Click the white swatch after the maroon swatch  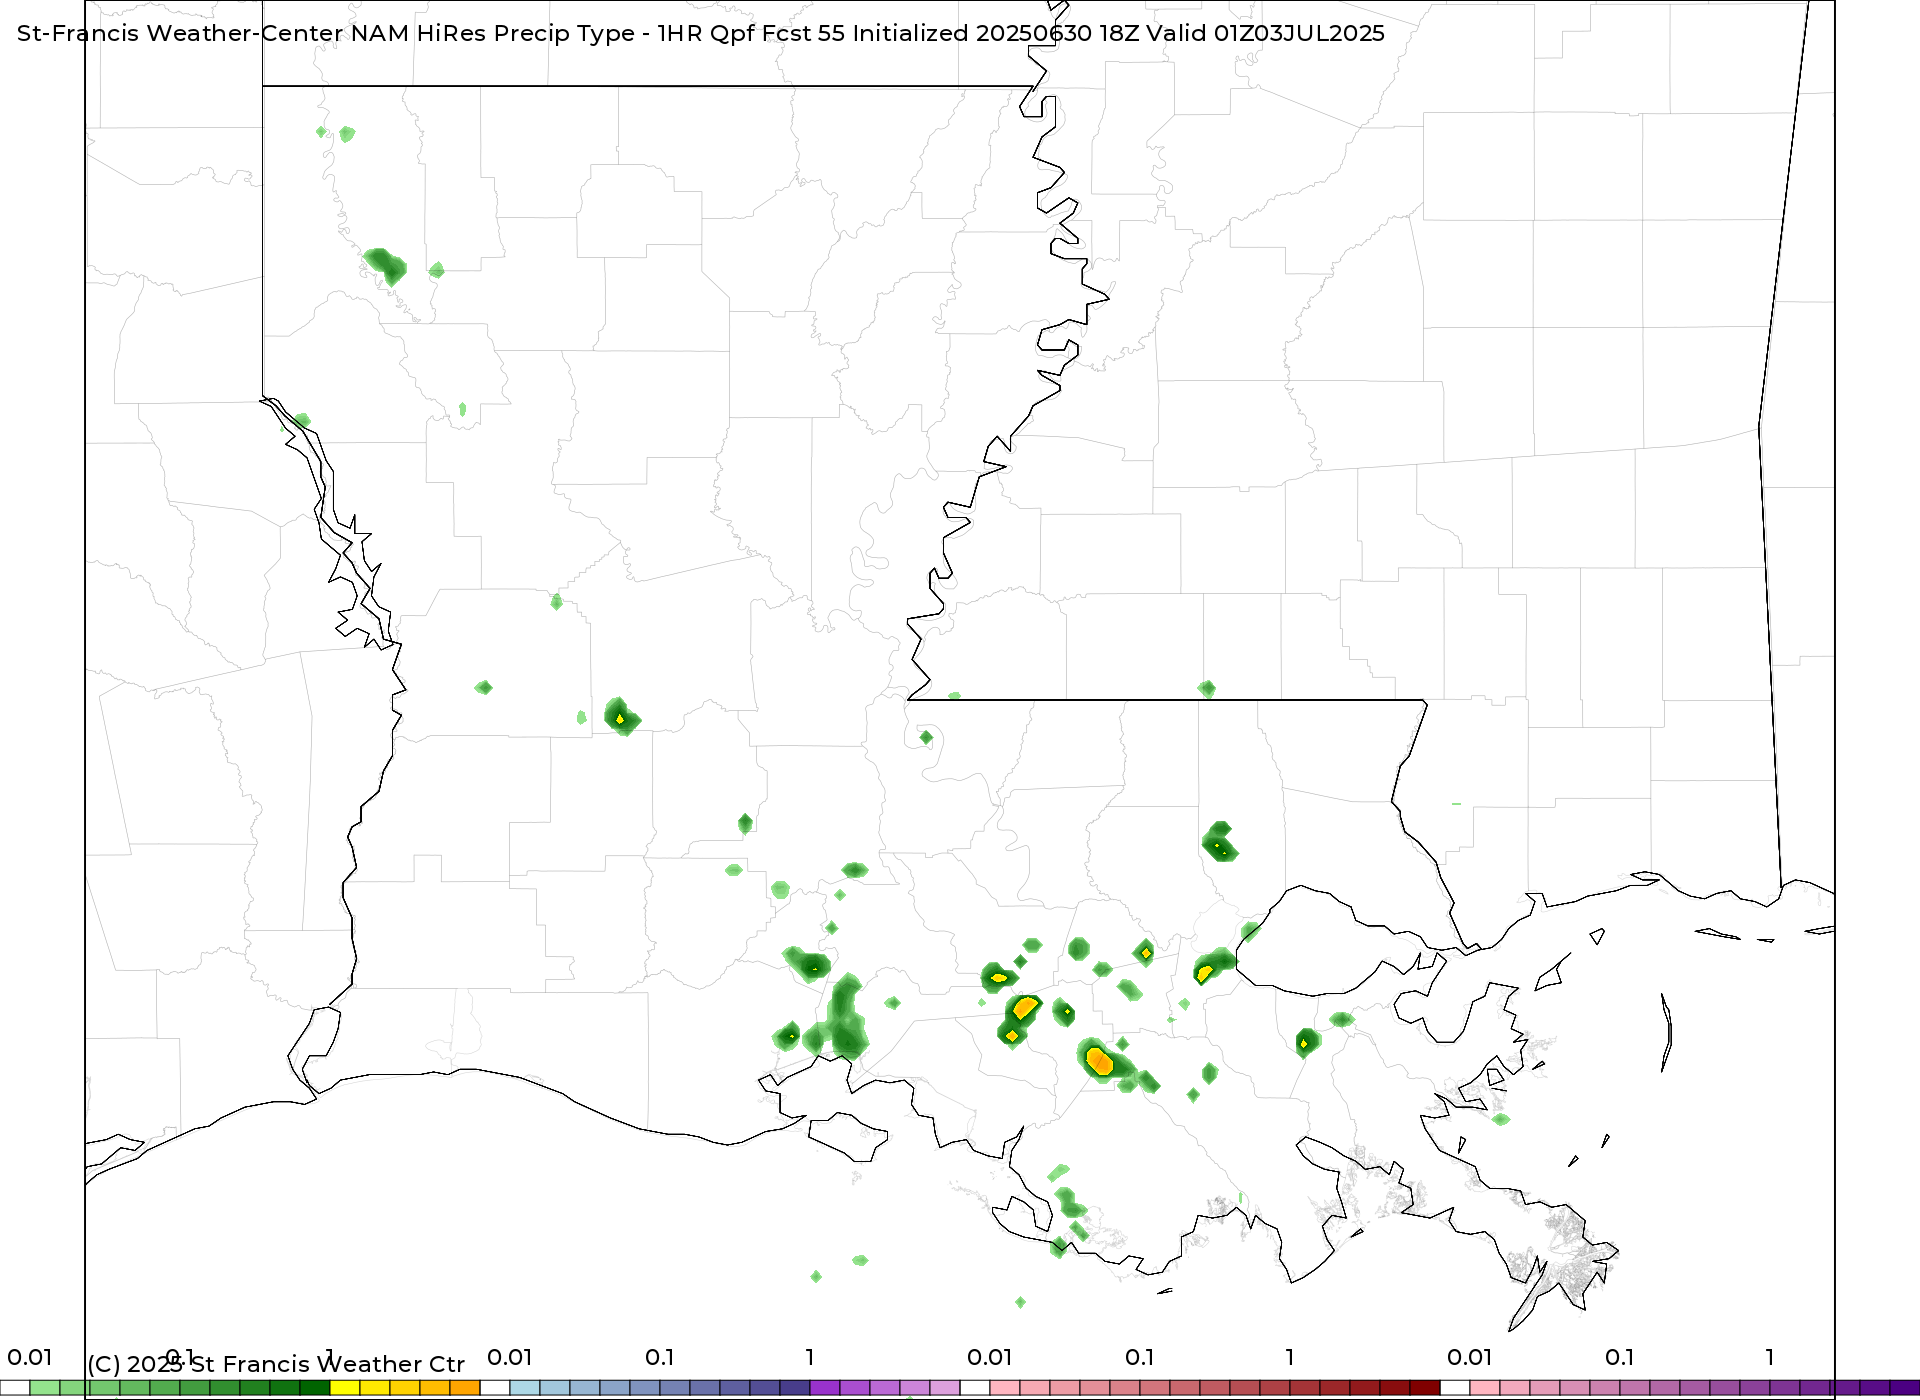click(x=1455, y=1388)
